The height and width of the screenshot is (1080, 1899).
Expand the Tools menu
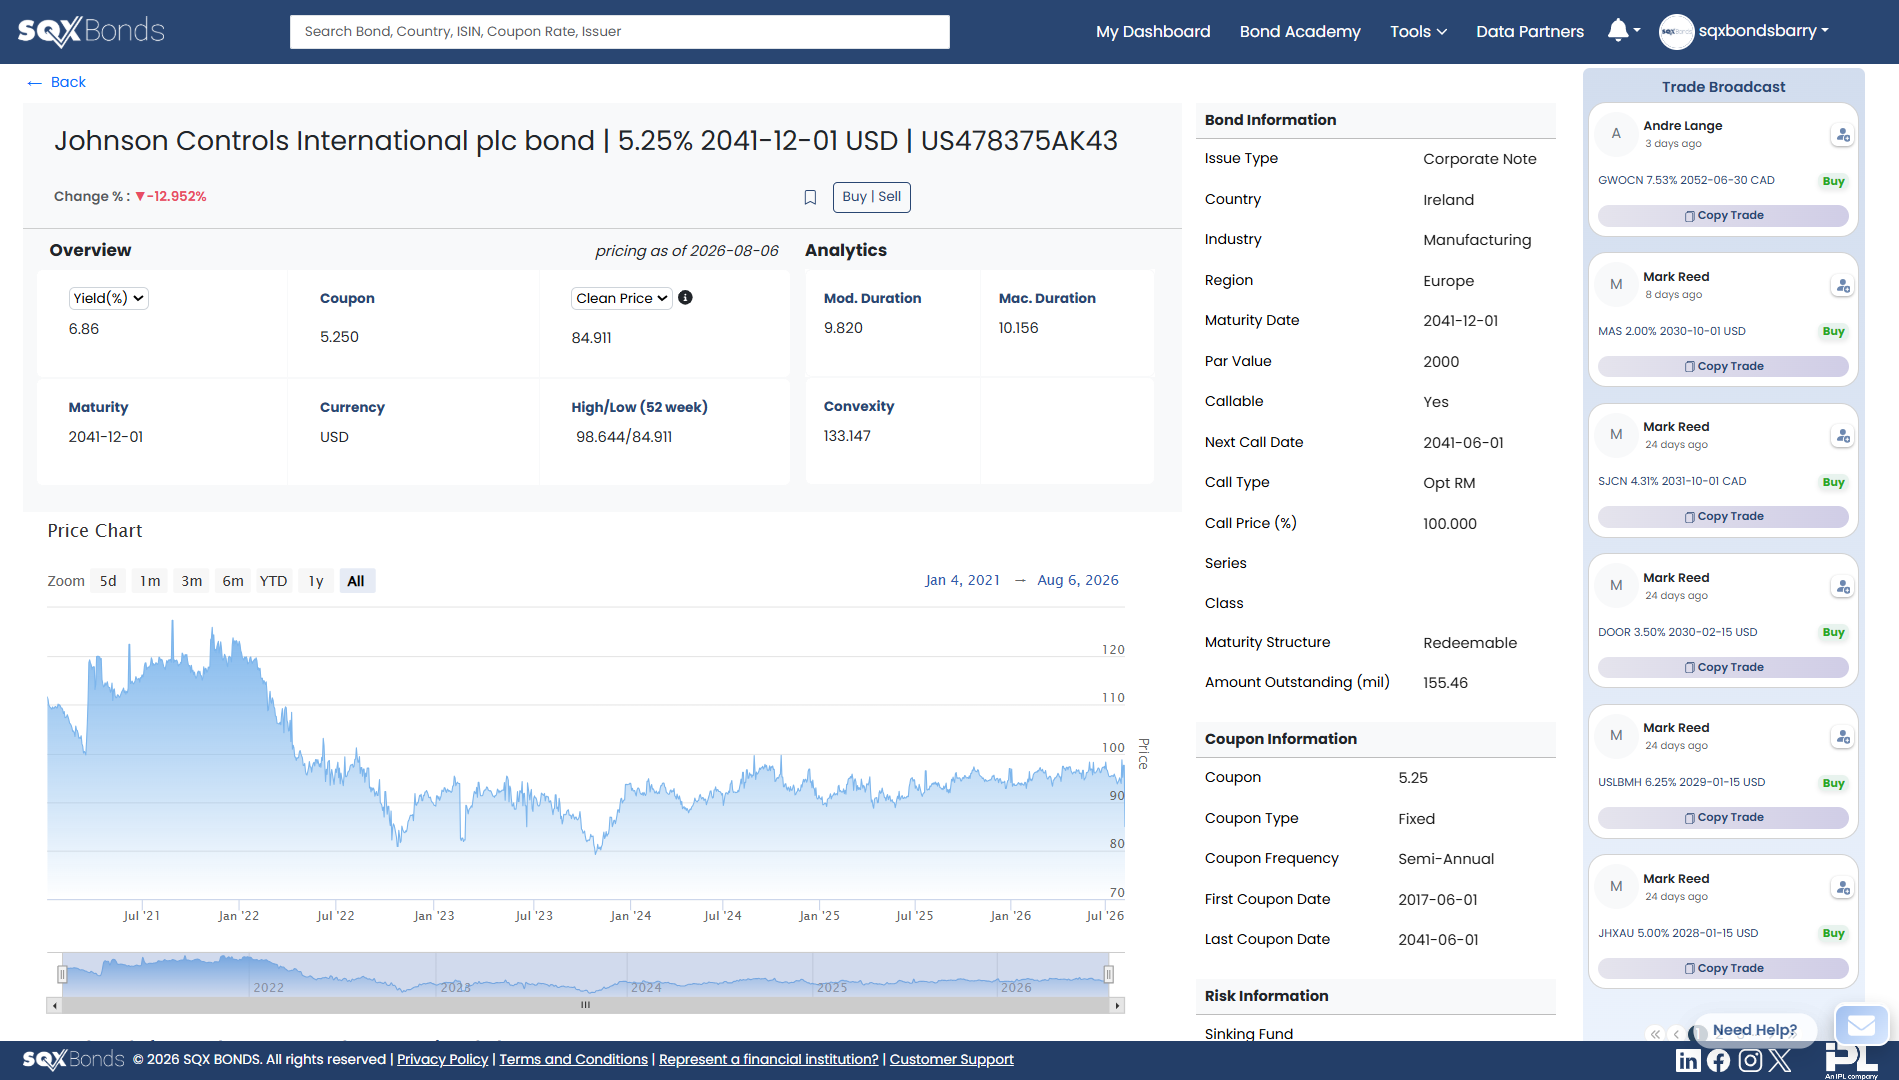pos(1418,32)
